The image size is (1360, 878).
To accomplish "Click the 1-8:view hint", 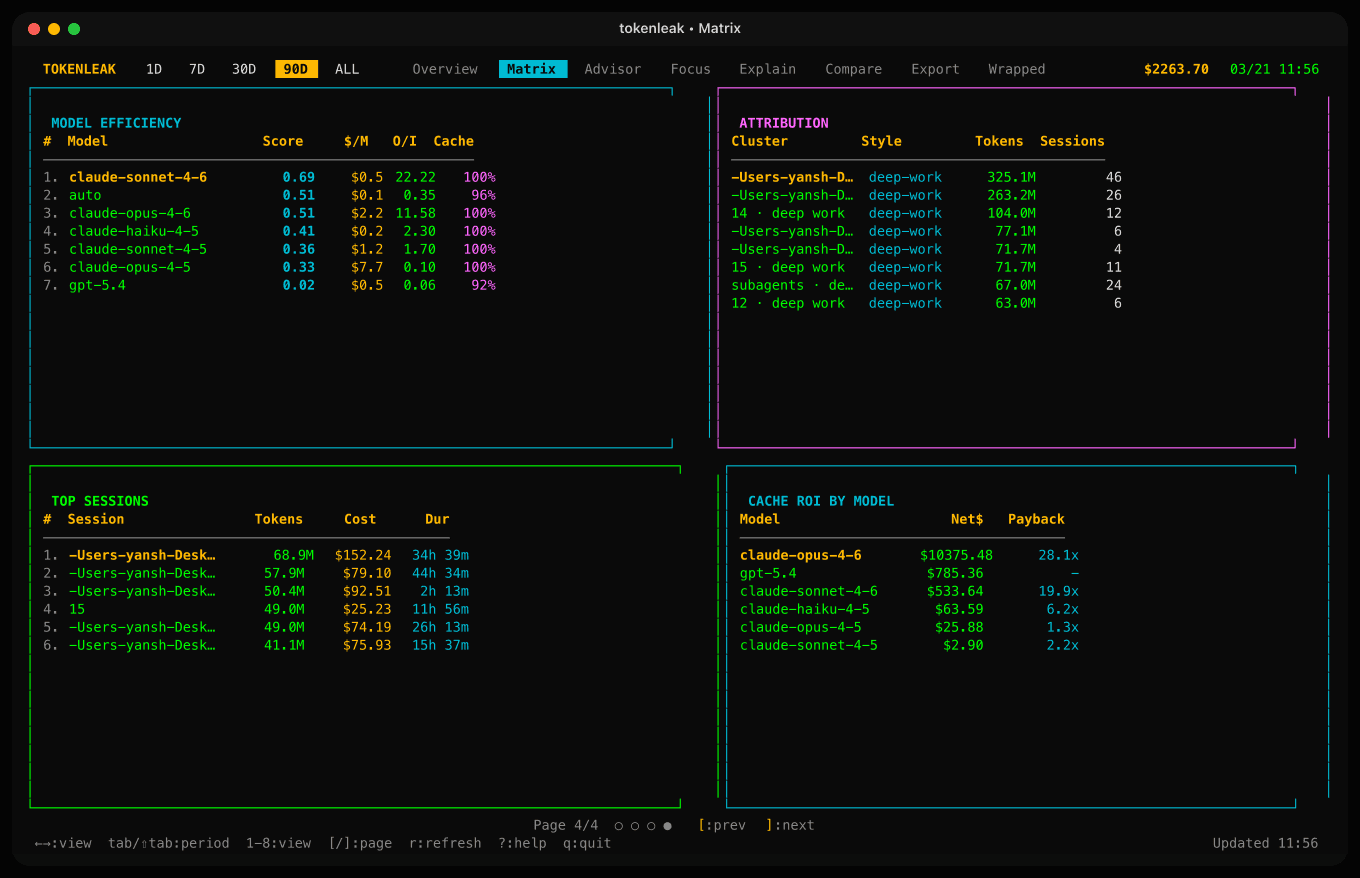I will pyautogui.click(x=279, y=843).
